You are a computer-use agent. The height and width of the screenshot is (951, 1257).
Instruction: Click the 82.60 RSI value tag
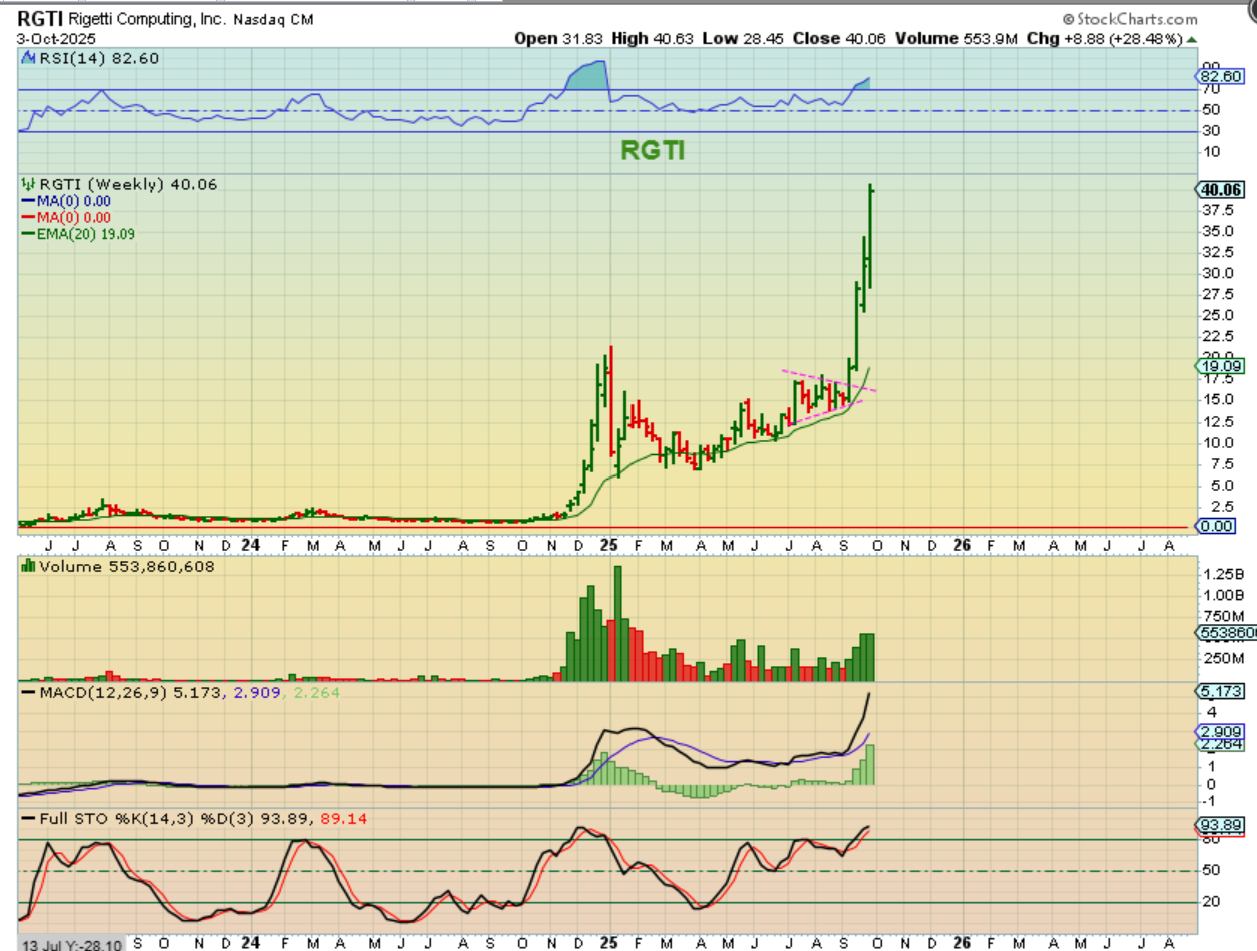tap(1220, 76)
